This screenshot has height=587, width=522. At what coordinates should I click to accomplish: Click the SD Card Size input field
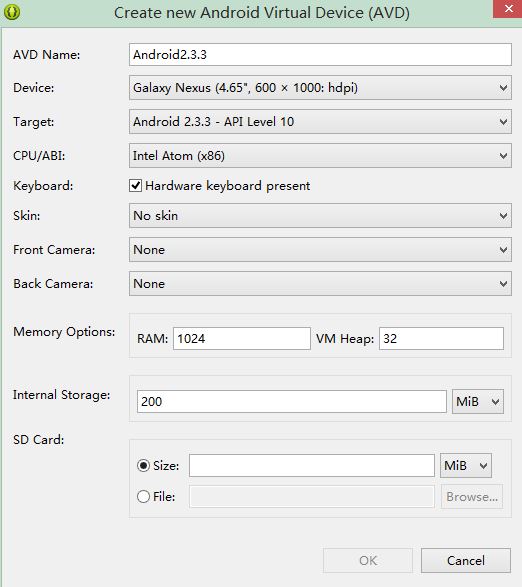(x=312, y=466)
